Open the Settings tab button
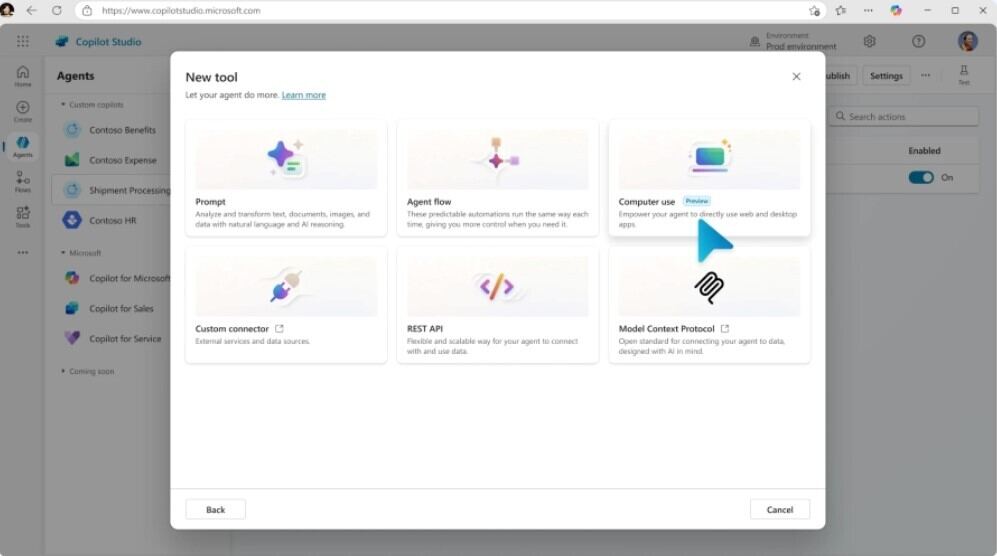The image size is (997, 556). [x=886, y=76]
